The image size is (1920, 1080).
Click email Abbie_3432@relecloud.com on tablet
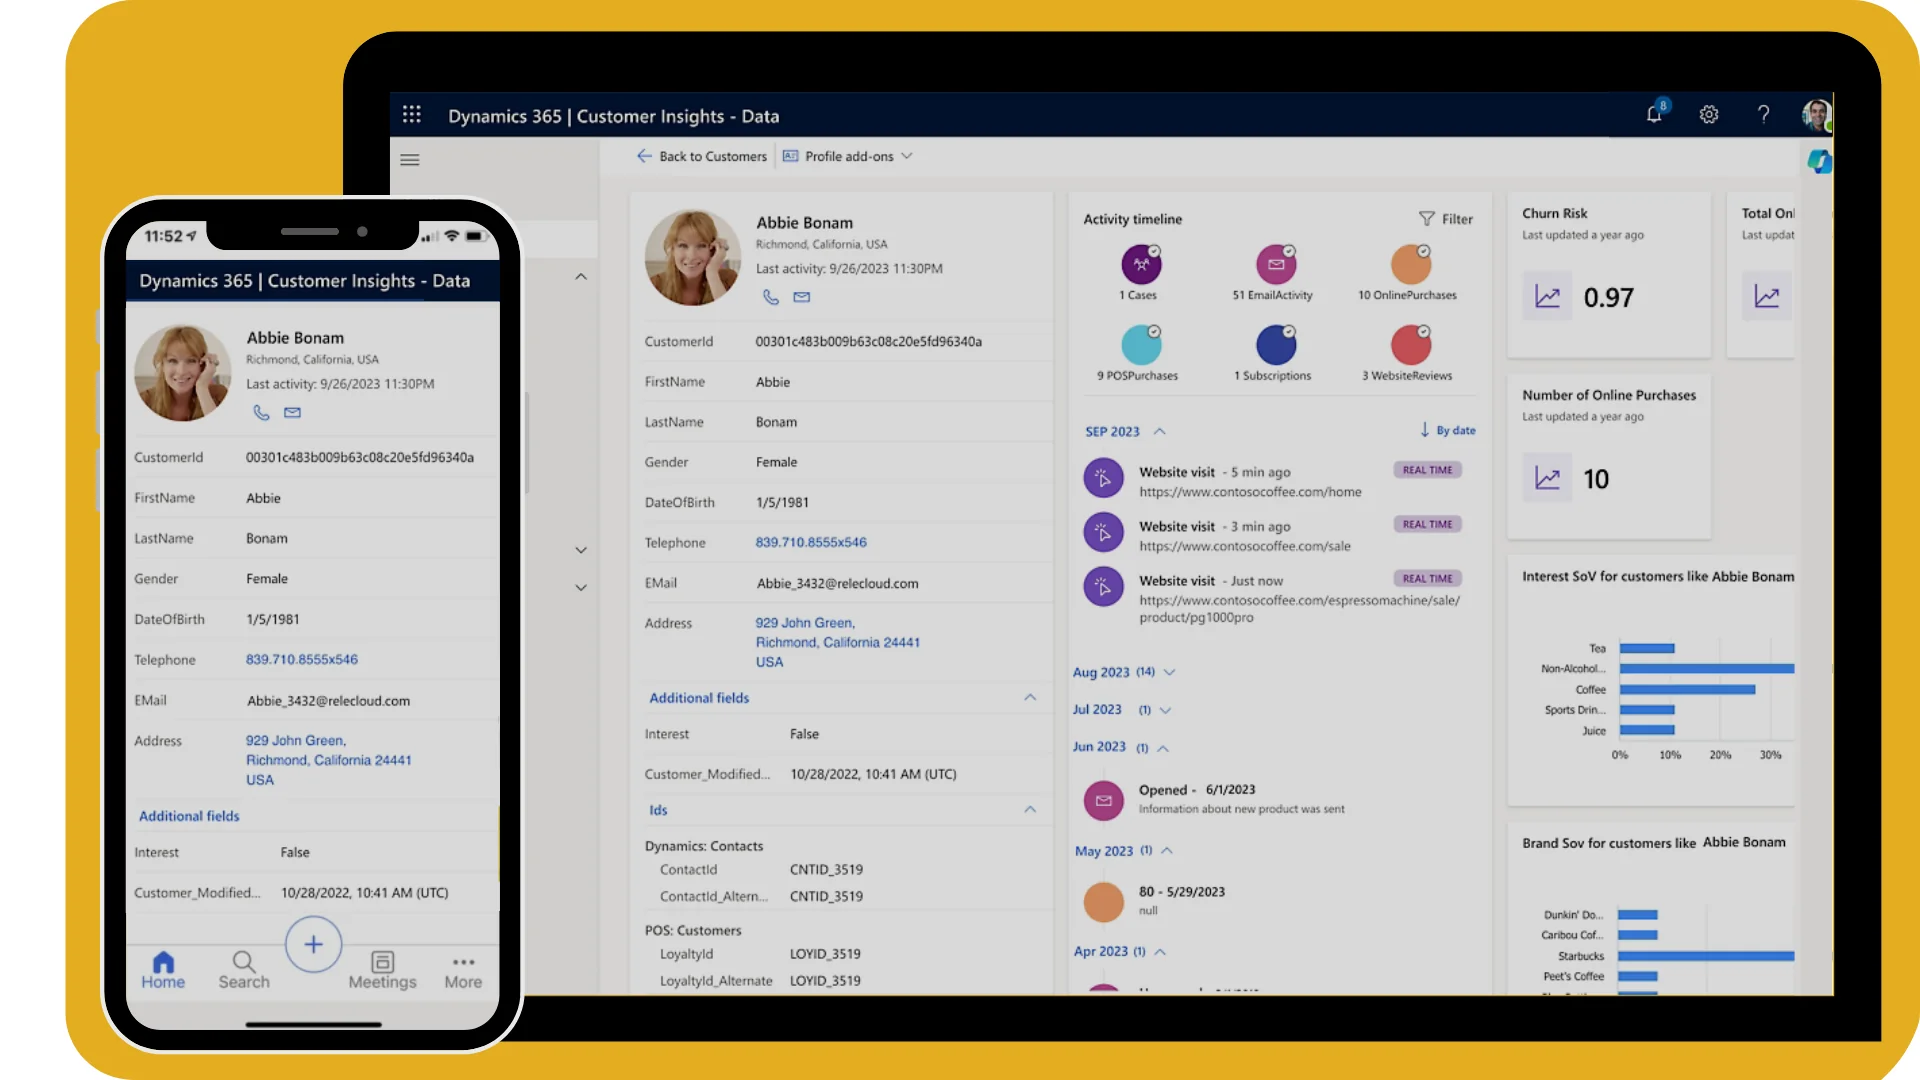click(x=837, y=583)
